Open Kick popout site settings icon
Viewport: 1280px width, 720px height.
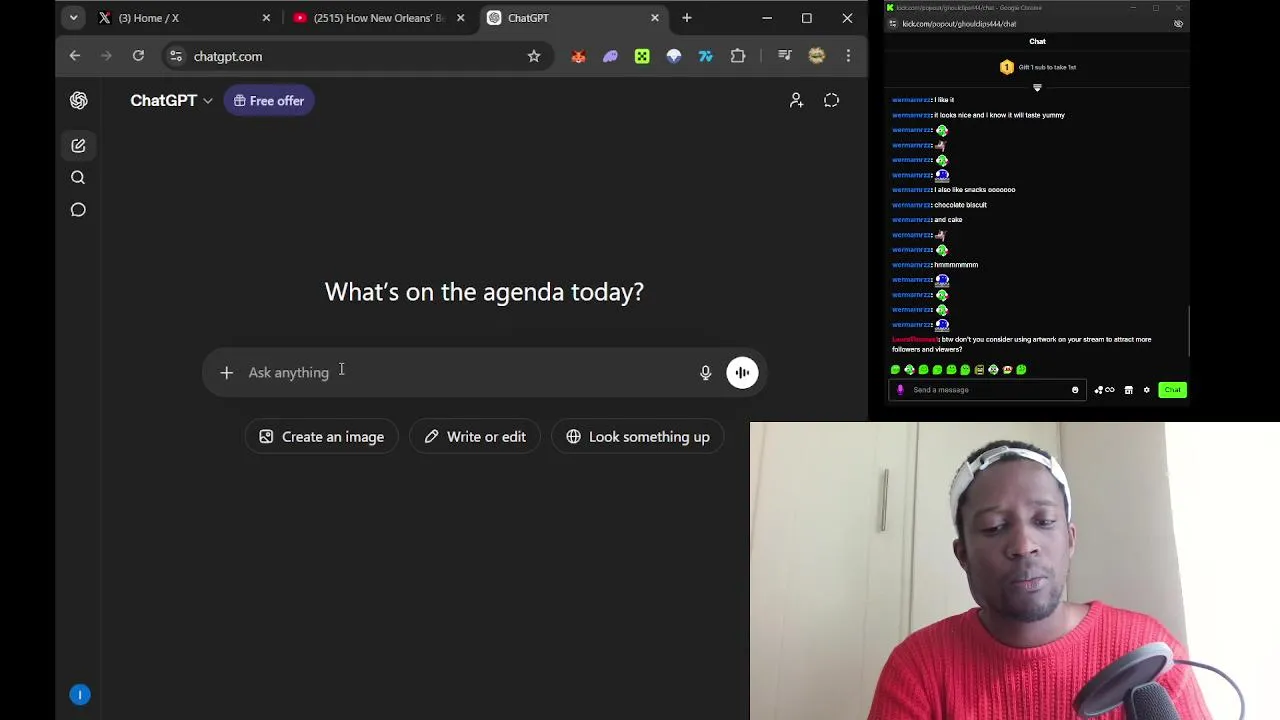click(893, 24)
